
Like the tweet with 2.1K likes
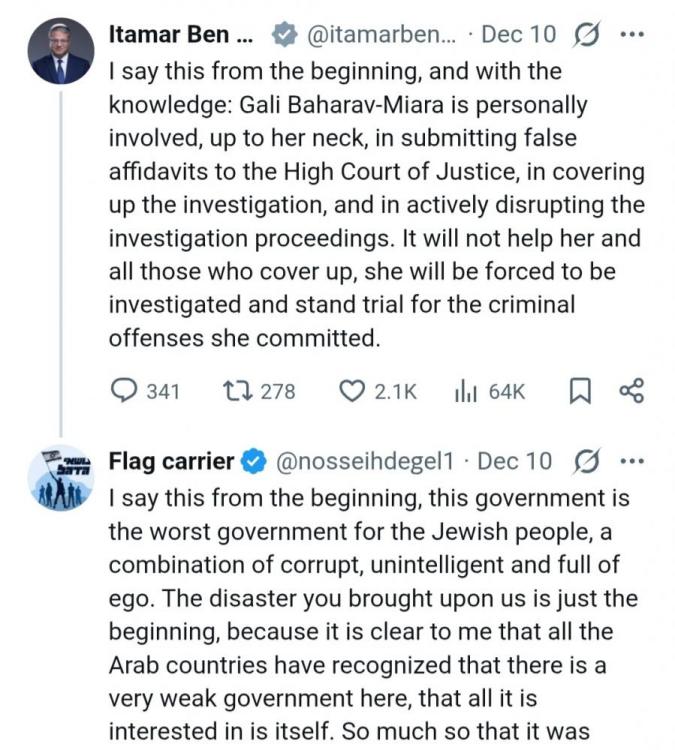coord(352,392)
